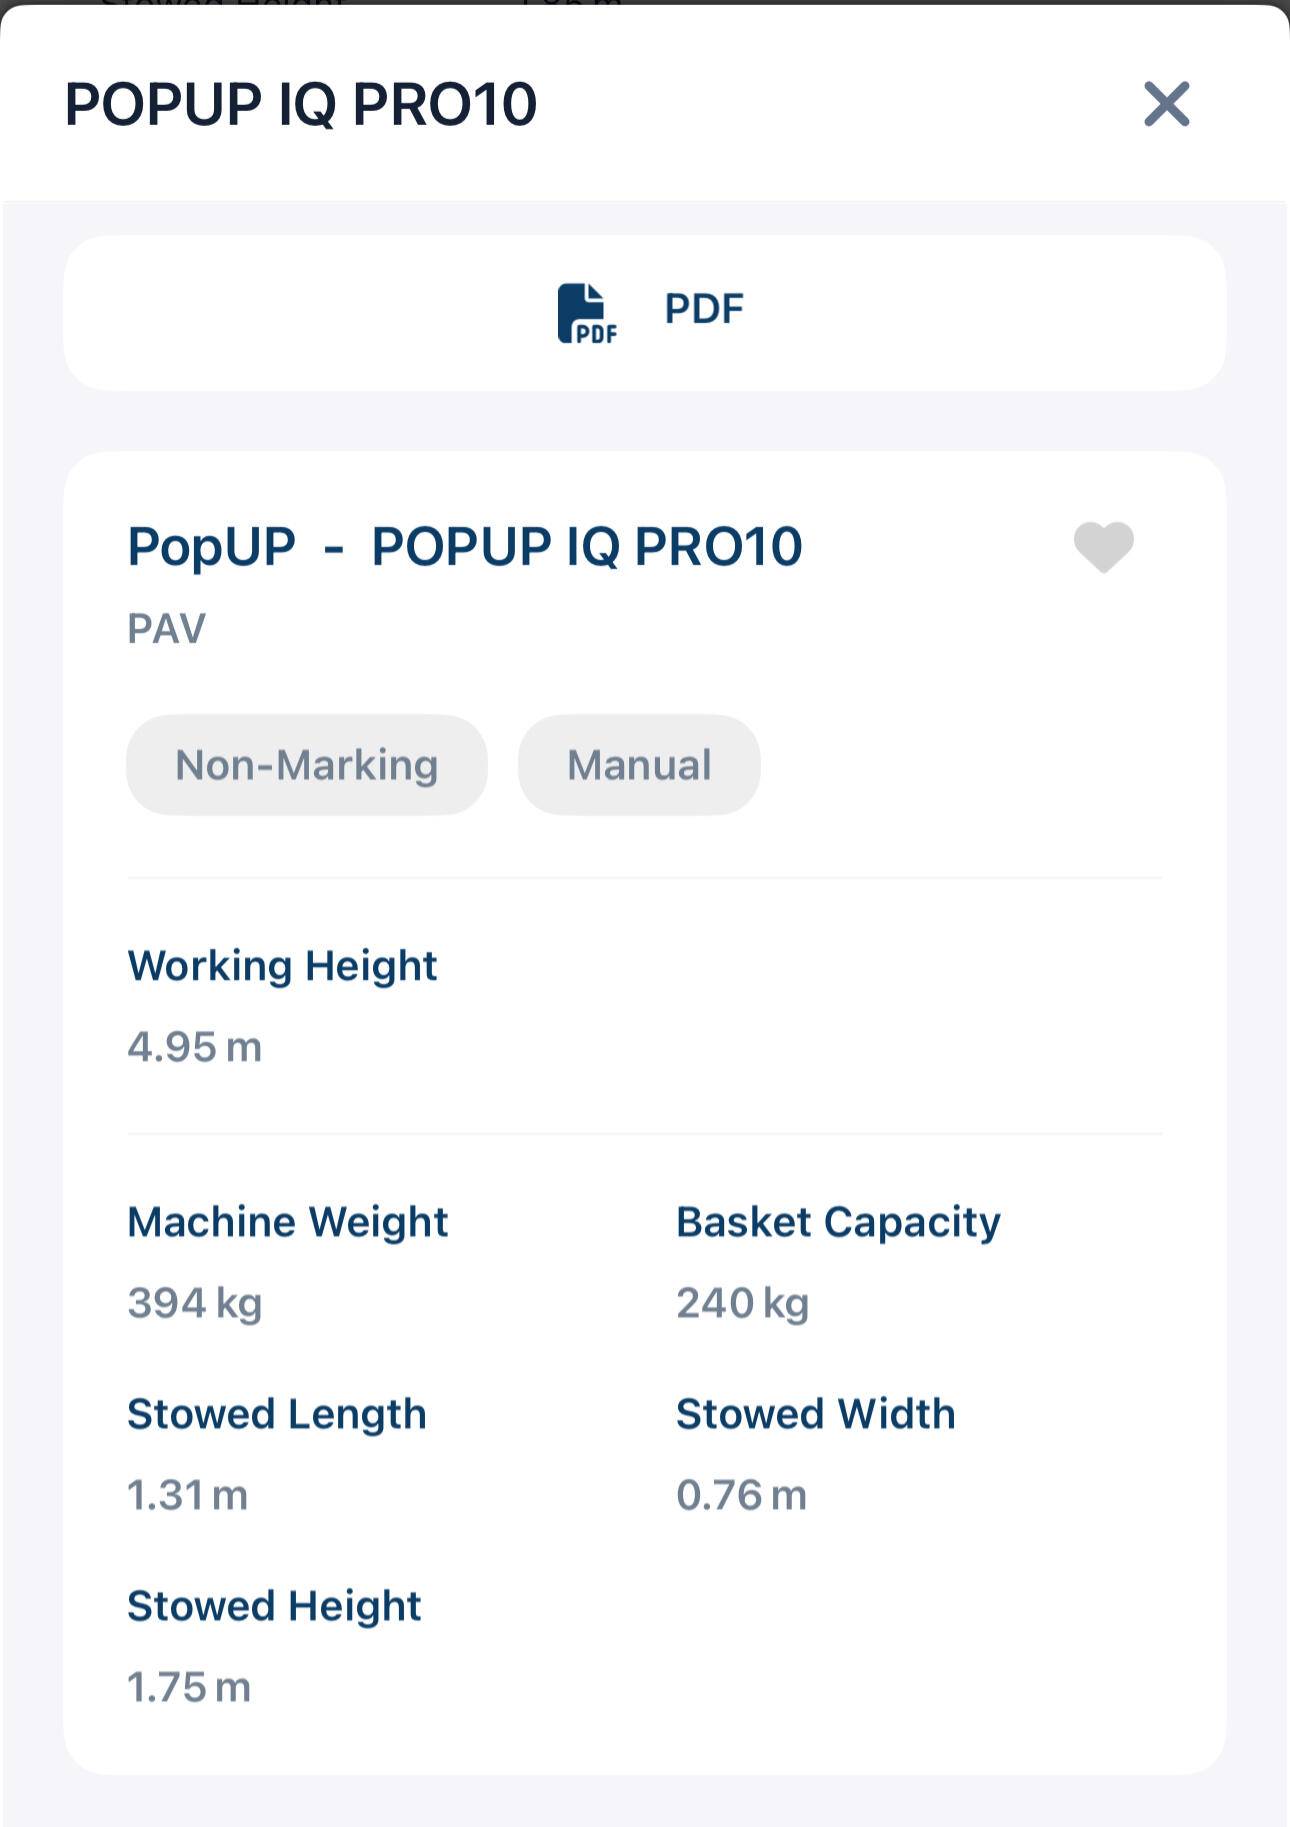Viewport: 1290px width, 1827px height.
Task: Click the Stowed Length label
Action: [x=277, y=1414]
